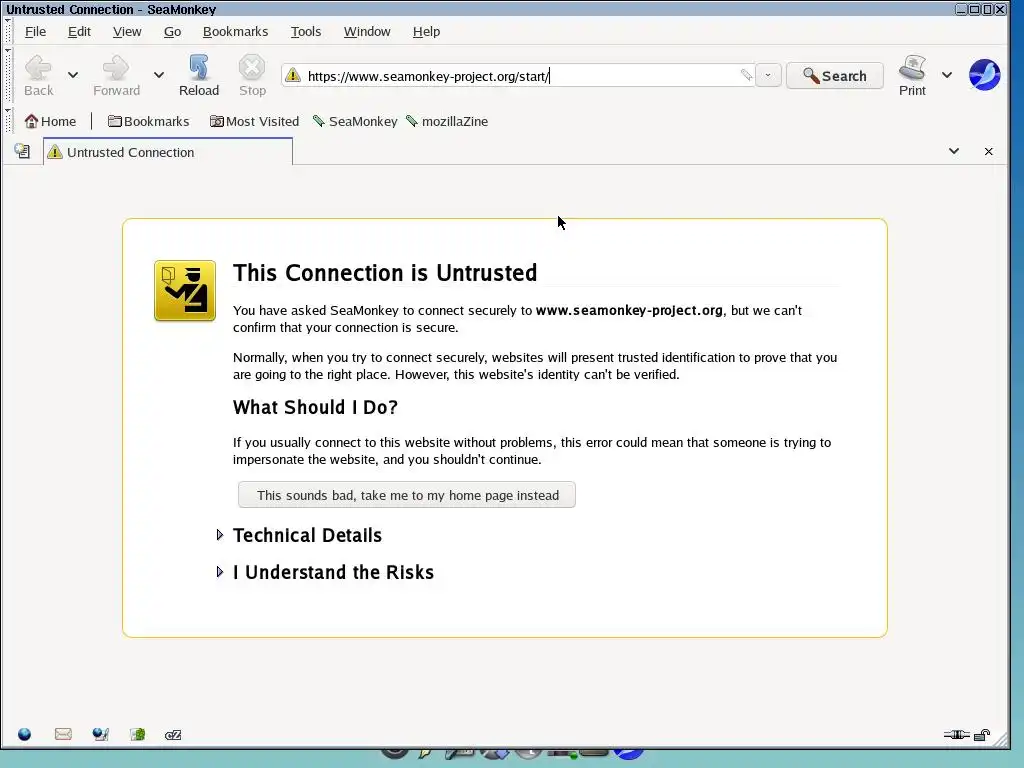Click 'take me to my home page instead'

(x=407, y=495)
